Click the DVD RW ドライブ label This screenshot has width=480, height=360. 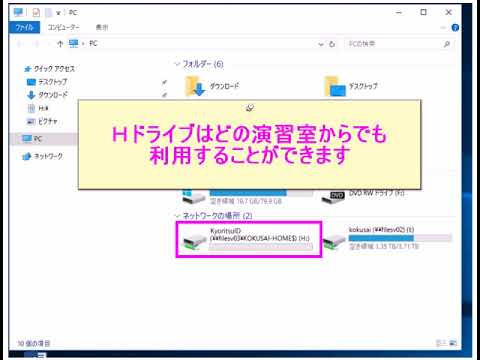coord(377,193)
